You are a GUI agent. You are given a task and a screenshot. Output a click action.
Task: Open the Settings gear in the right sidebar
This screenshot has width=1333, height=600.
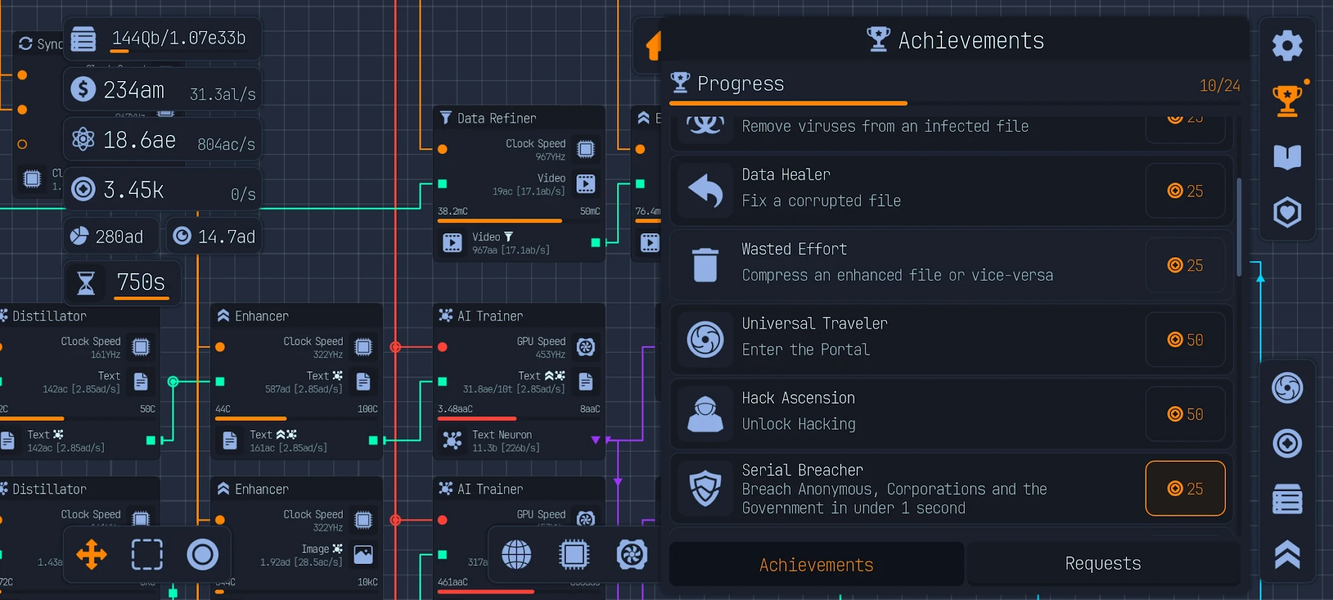1287,45
